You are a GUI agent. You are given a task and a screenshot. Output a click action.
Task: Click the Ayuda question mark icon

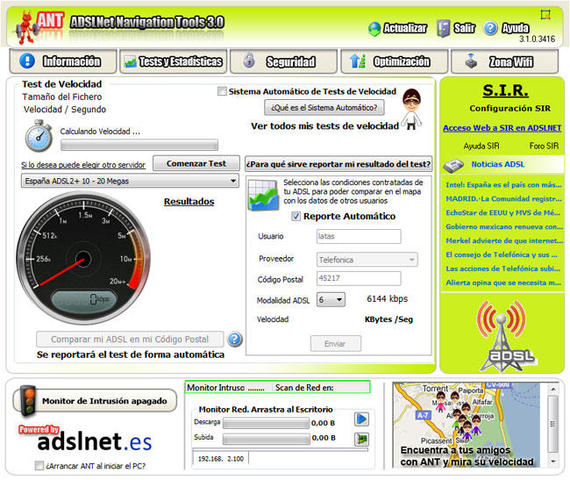coord(490,28)
